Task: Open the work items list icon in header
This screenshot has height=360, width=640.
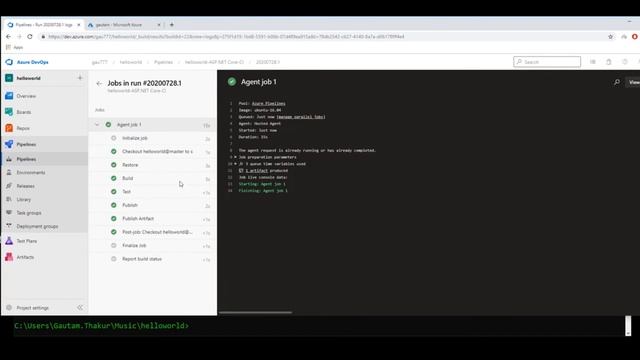Action: point(593,62)
